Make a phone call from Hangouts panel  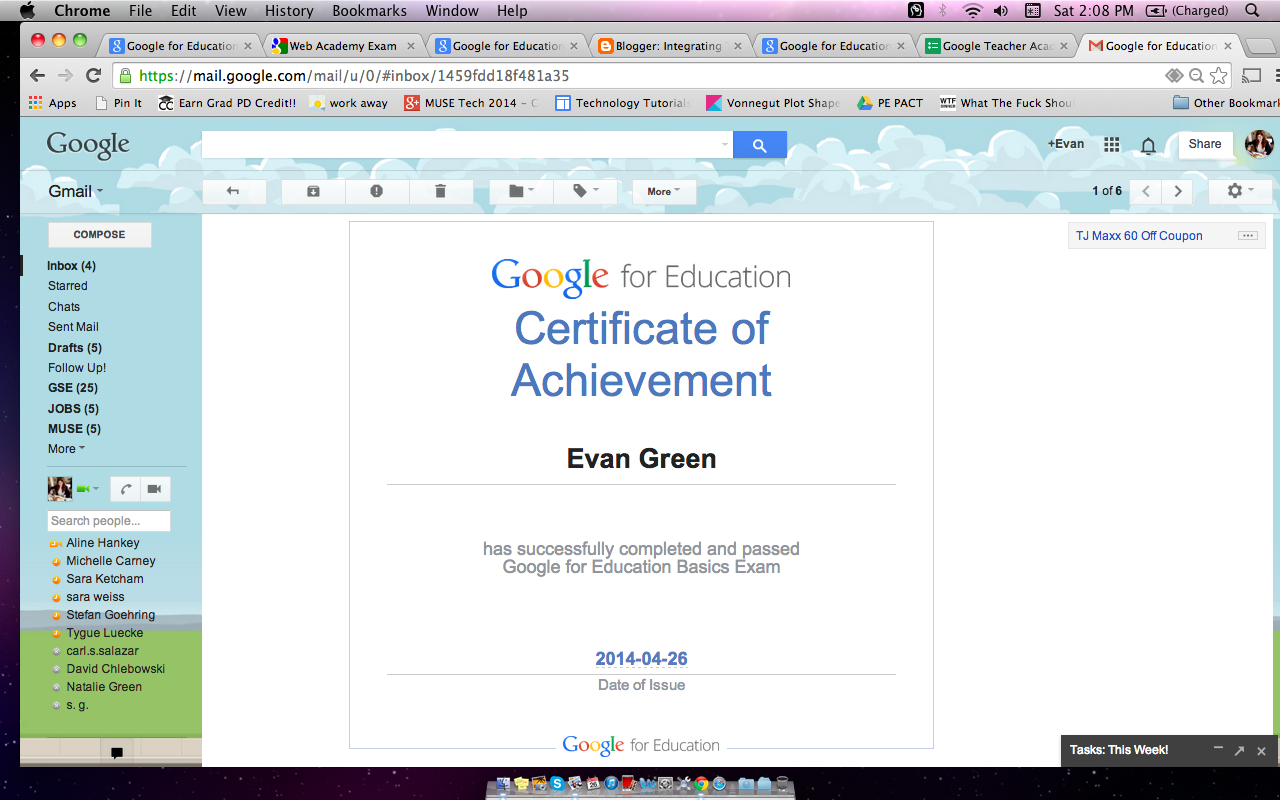[x=126, y=489]
